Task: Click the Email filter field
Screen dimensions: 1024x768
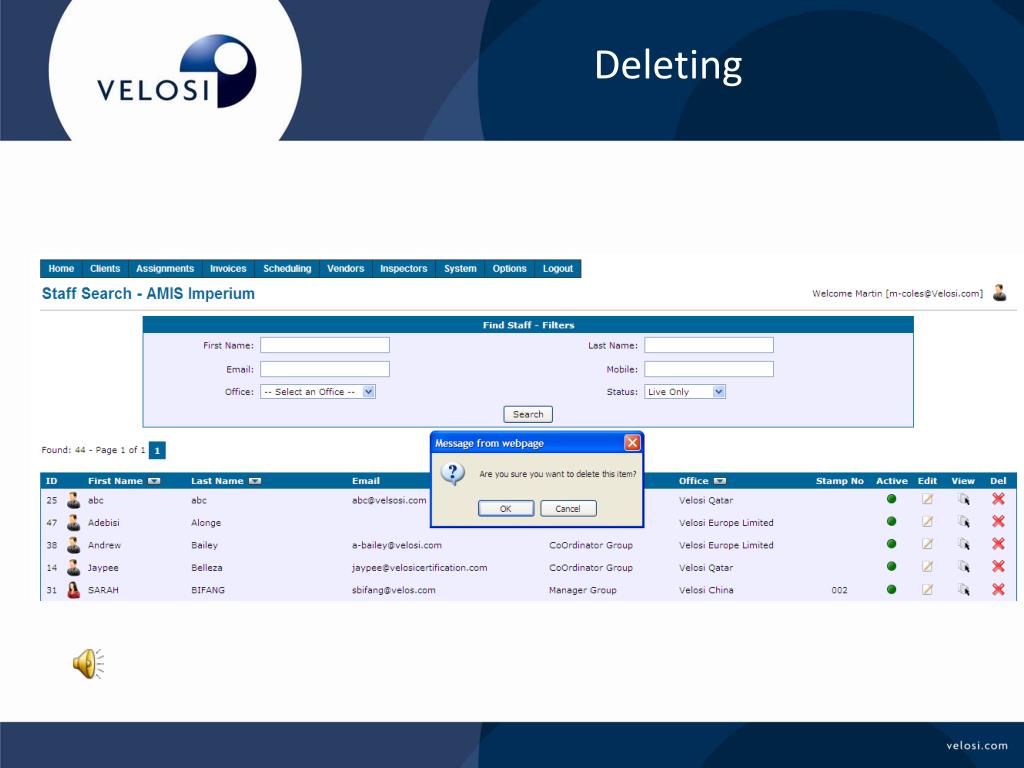Action: pos(325,369)
